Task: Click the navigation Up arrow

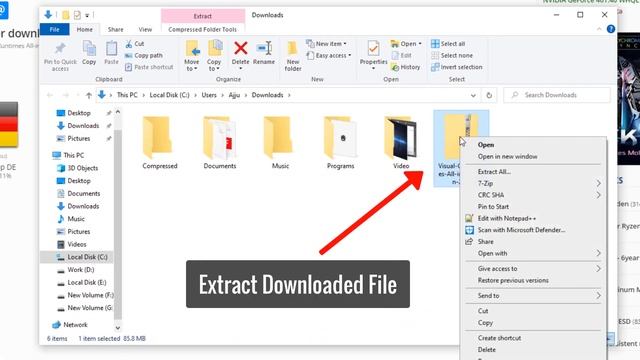Action: (89, 95)
